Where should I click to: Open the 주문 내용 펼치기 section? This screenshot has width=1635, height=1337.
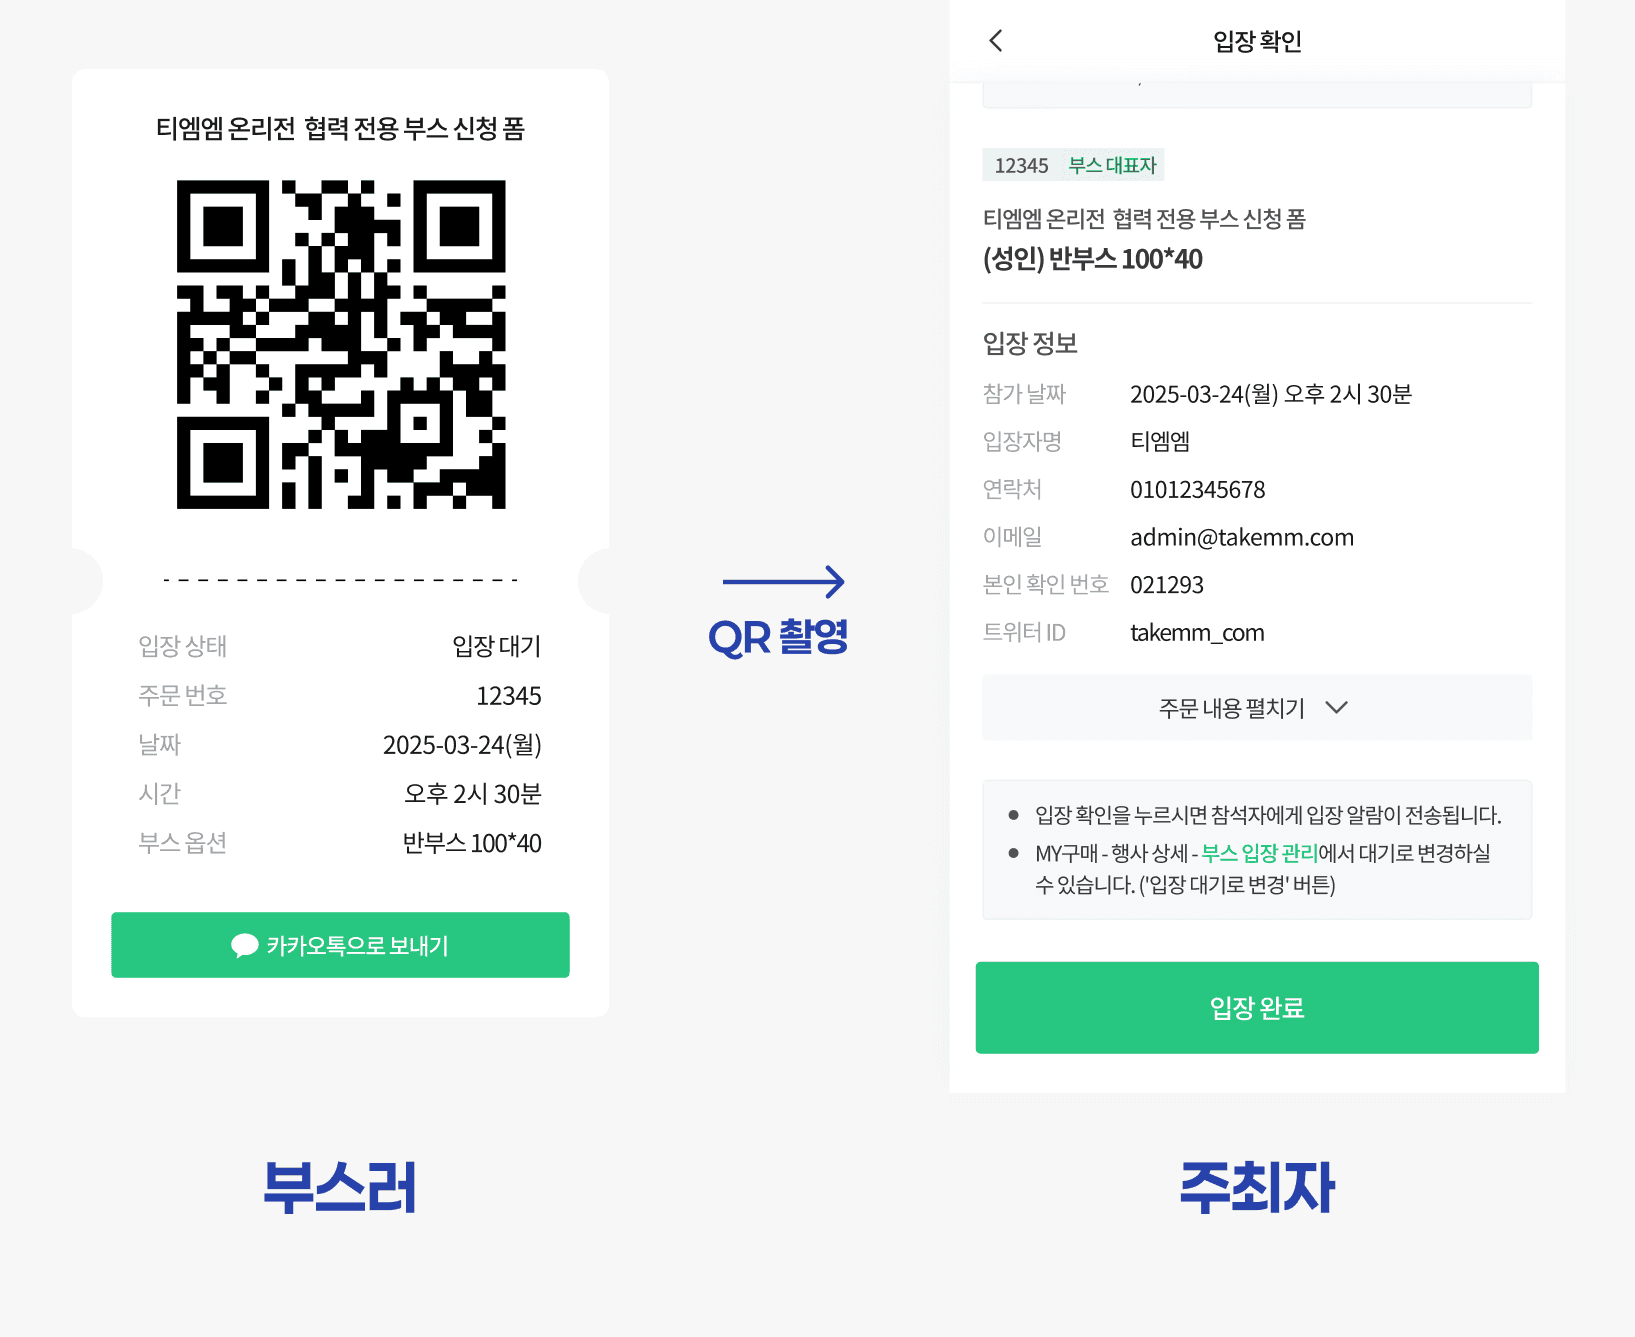click(1257, 708)
